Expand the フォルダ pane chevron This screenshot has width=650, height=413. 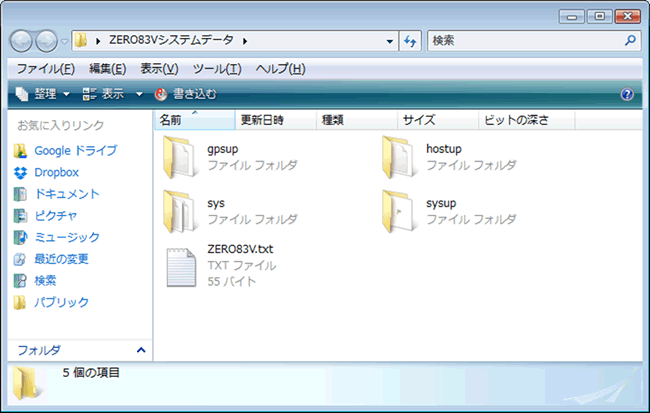[x=140, y=350]
